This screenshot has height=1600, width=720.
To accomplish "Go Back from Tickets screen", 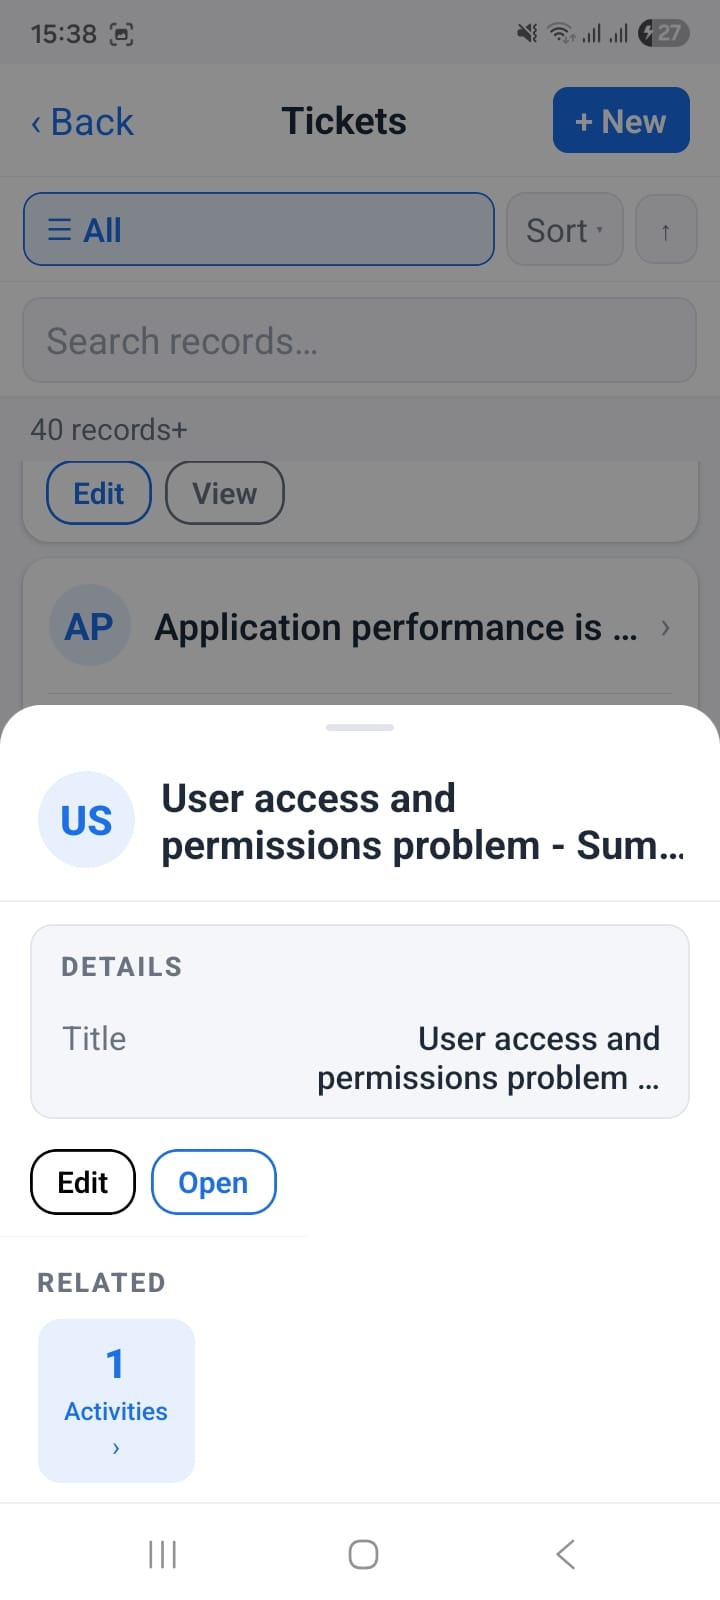I will click(82, 122).
